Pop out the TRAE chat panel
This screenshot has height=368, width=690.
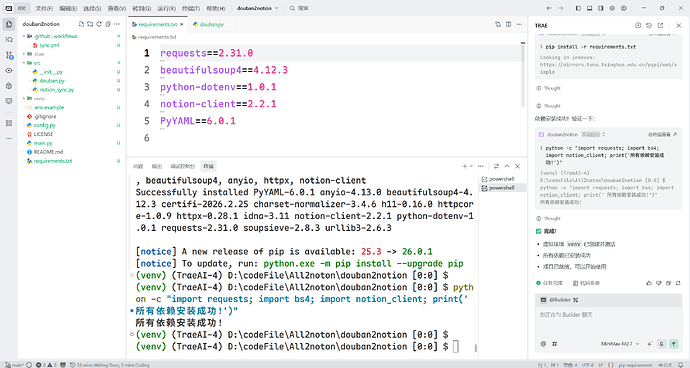(x=660, y=26)
